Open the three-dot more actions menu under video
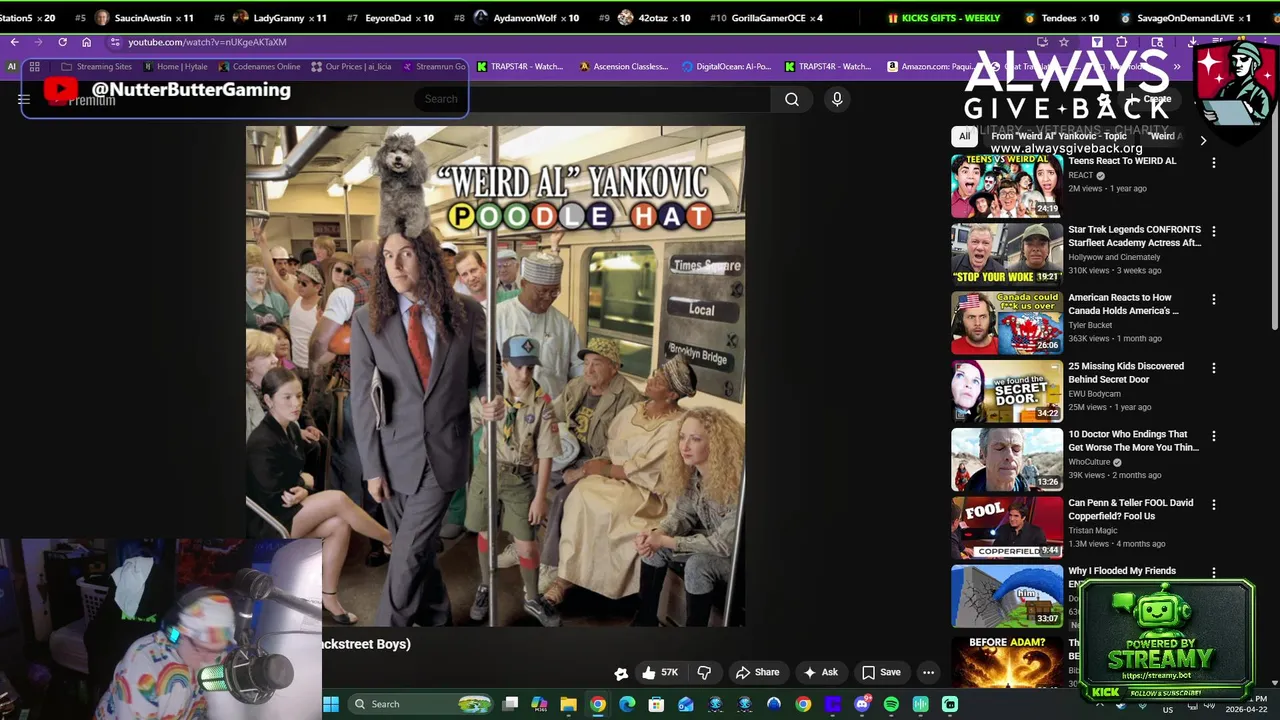 tap(928, 673)
